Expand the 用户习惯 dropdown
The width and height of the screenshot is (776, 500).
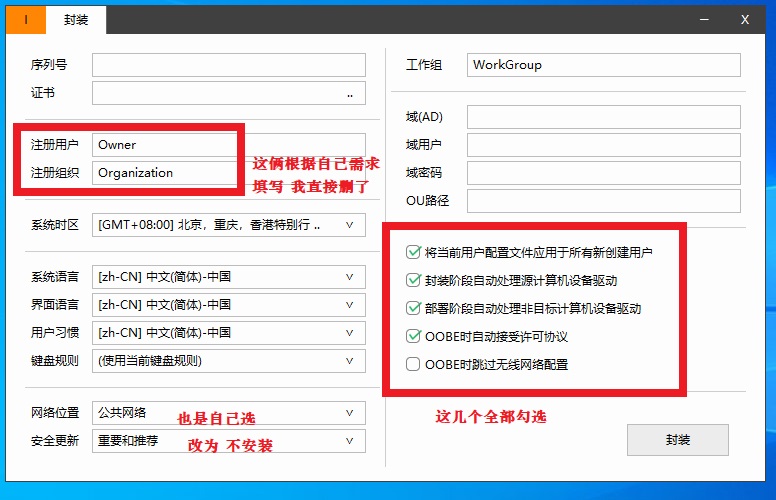tap(349, 332)
